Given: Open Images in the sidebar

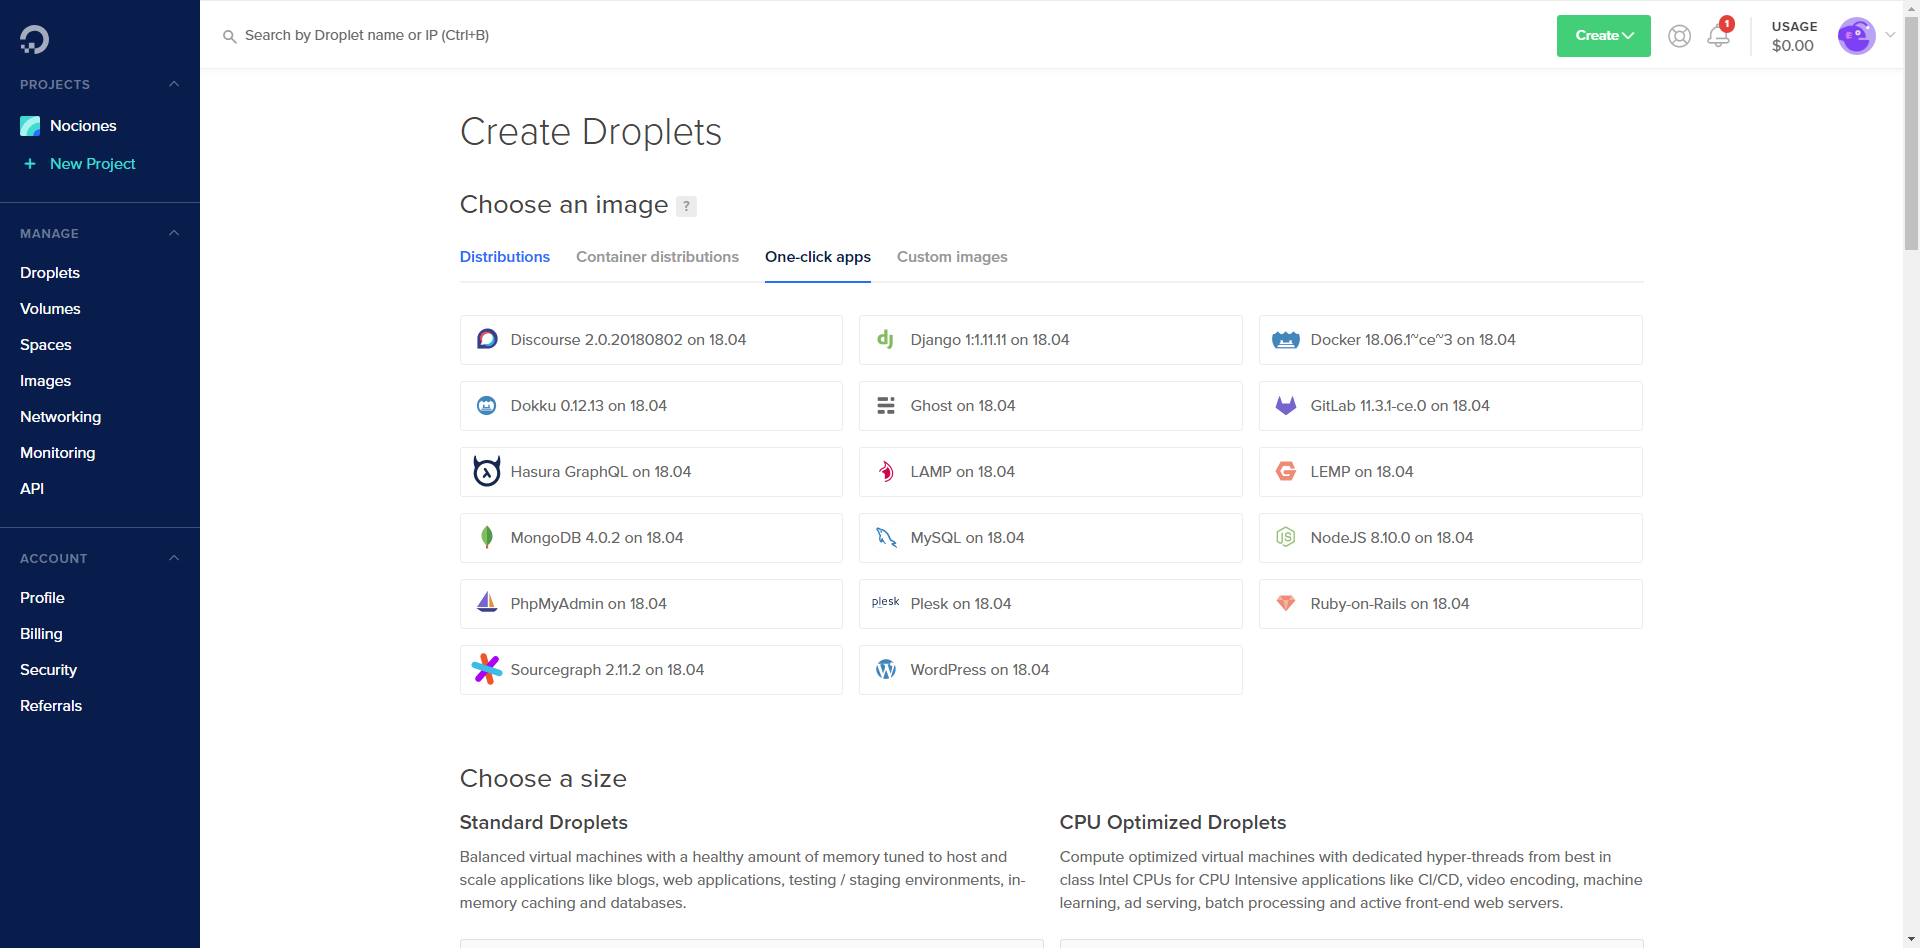Looking at the screenshot, I should click(x=45, y=381).
